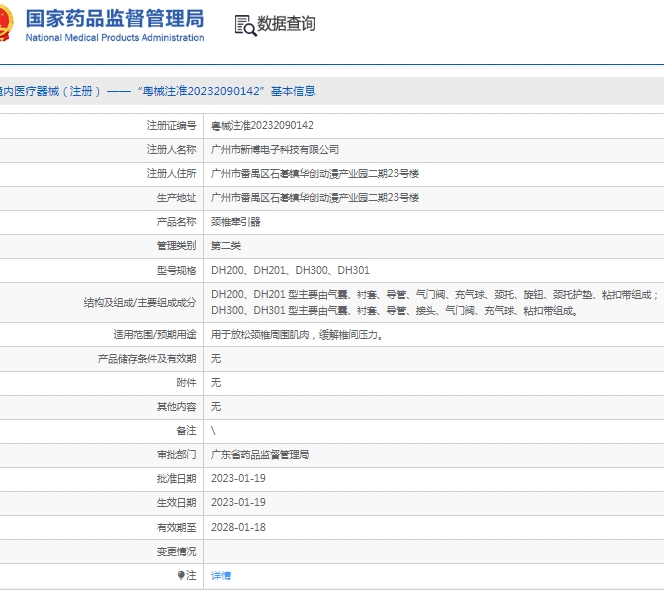Select approval date 2023-01-19 in 批准日期 row
664x596 pixels.
point(238,478)
